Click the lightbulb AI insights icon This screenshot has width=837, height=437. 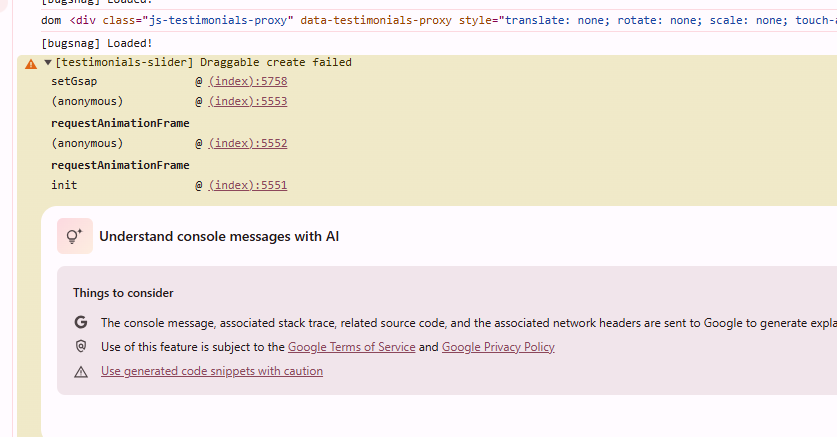[75, 236]
